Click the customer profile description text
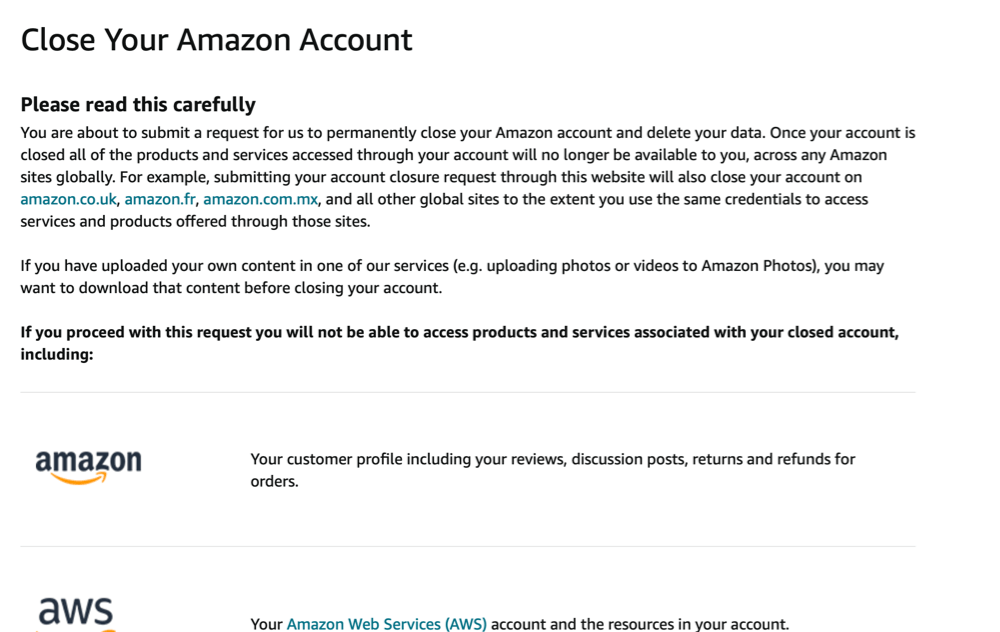This screenshot has height=632, width=1000. click(x=552, y=460)
